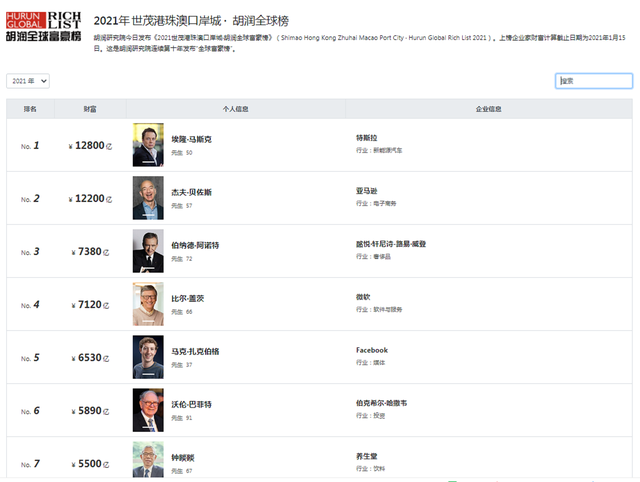Open the photo in the No. 7 row
This screenshot has width=640, height=482.
(x=148, y=460)
